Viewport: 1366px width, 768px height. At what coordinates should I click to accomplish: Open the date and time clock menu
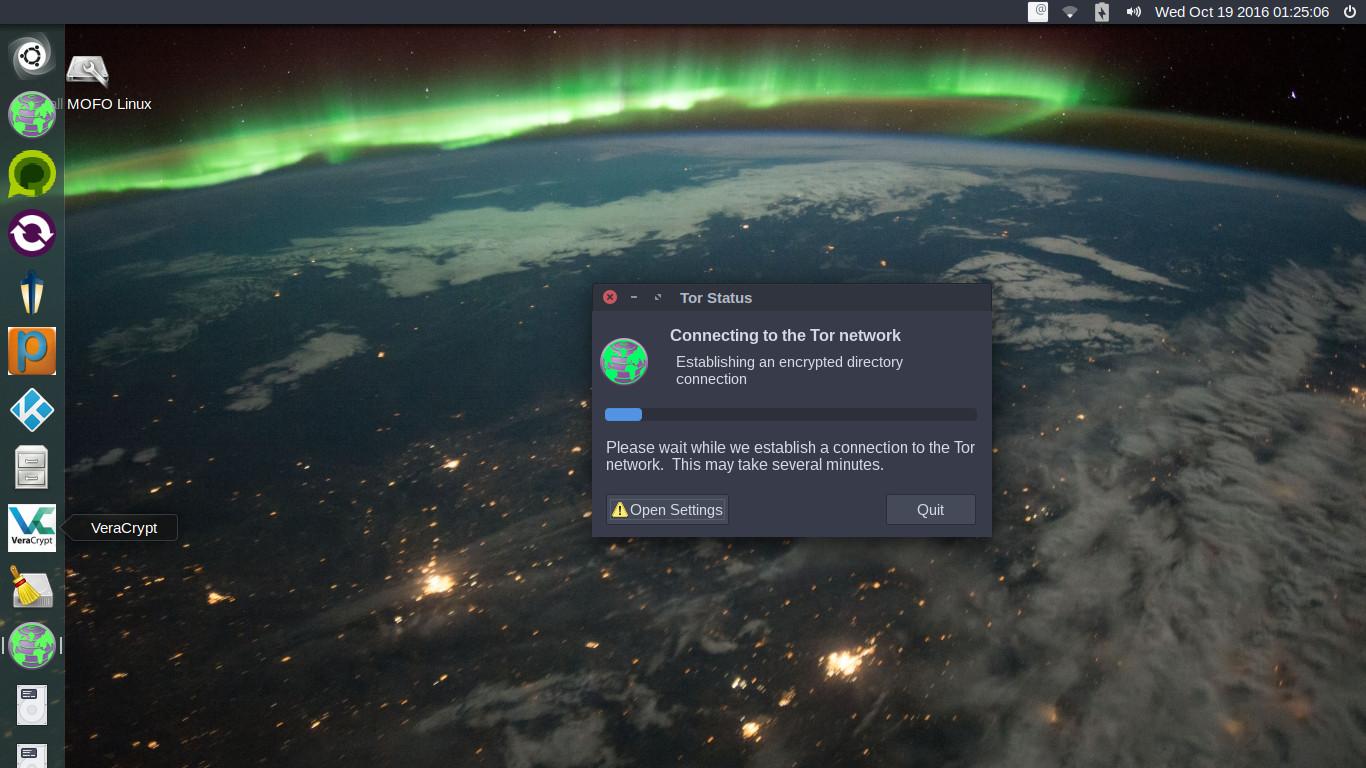click(1242, 12)
